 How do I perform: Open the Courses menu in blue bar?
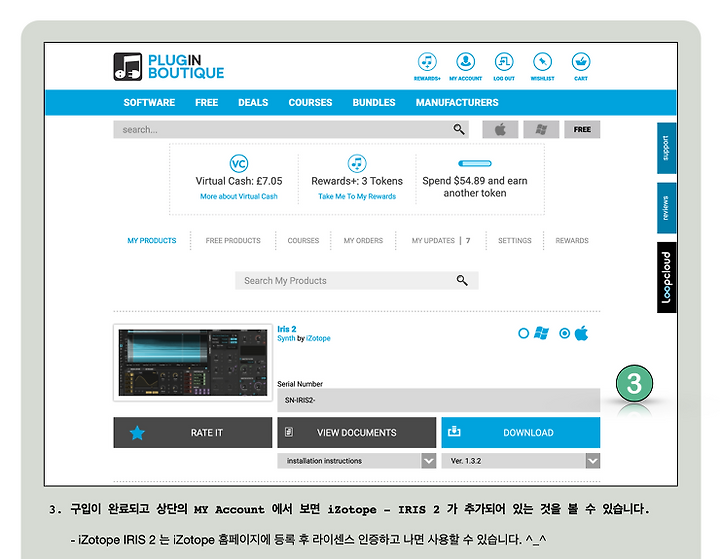(x=310, y=102)
